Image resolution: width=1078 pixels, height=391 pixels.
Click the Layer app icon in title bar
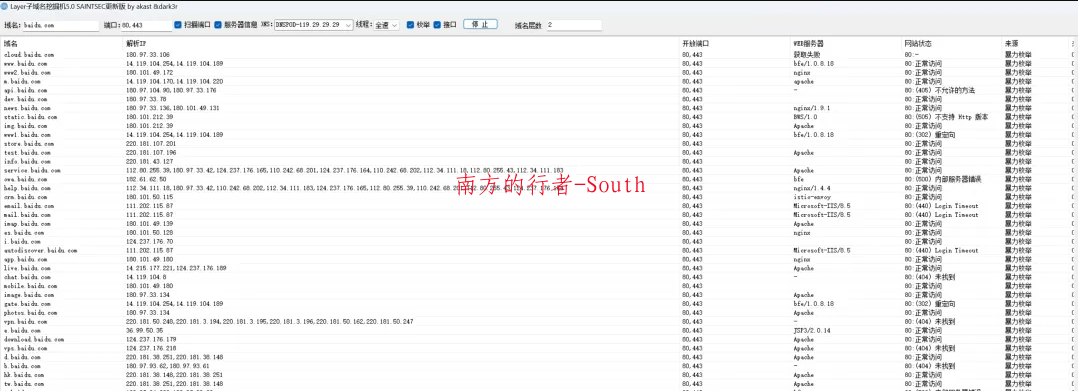click(x=4, y=6)
